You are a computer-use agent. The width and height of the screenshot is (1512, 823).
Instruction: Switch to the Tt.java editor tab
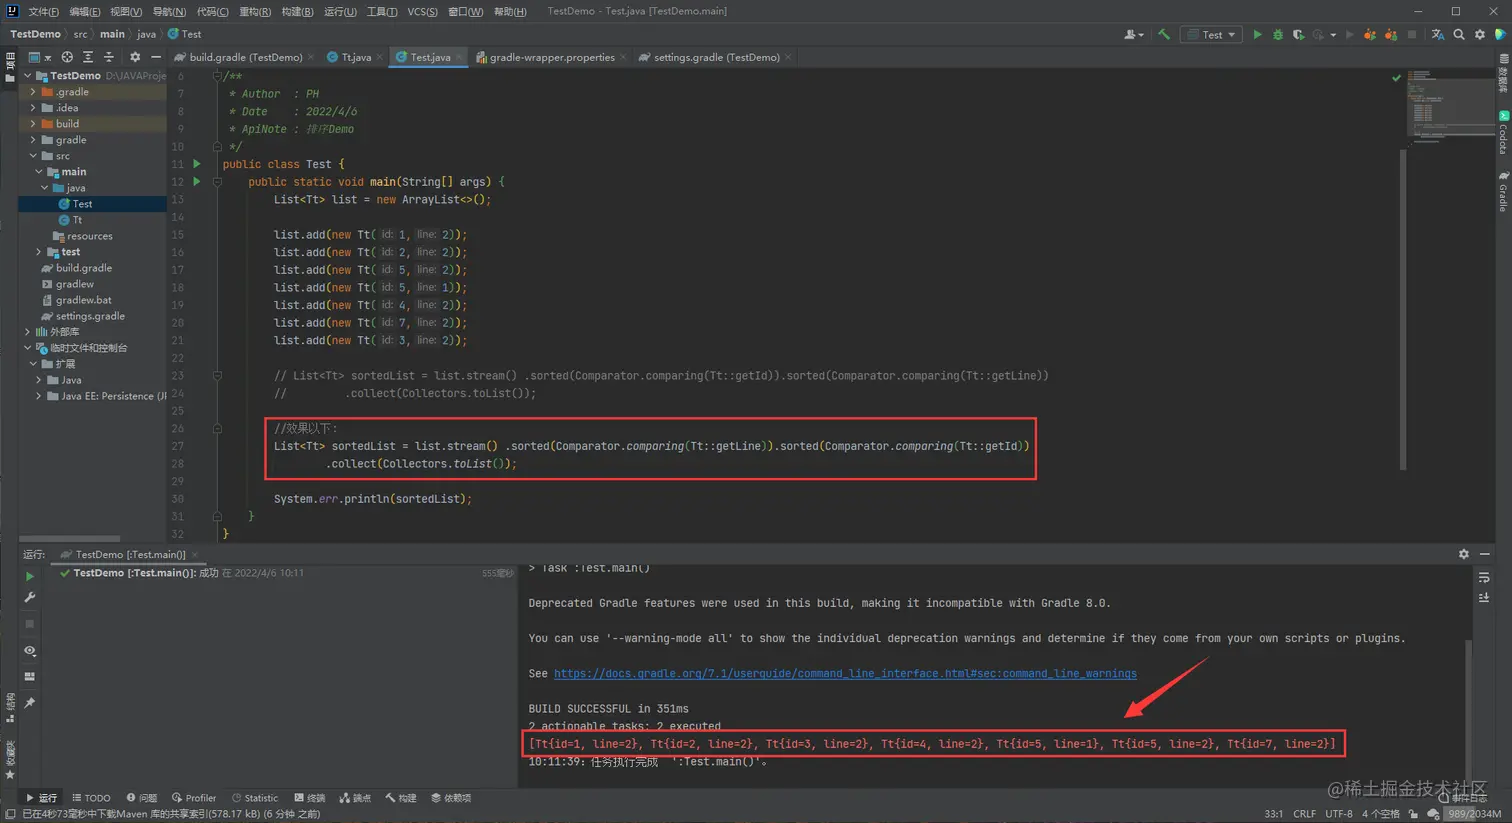pos(349,57)
